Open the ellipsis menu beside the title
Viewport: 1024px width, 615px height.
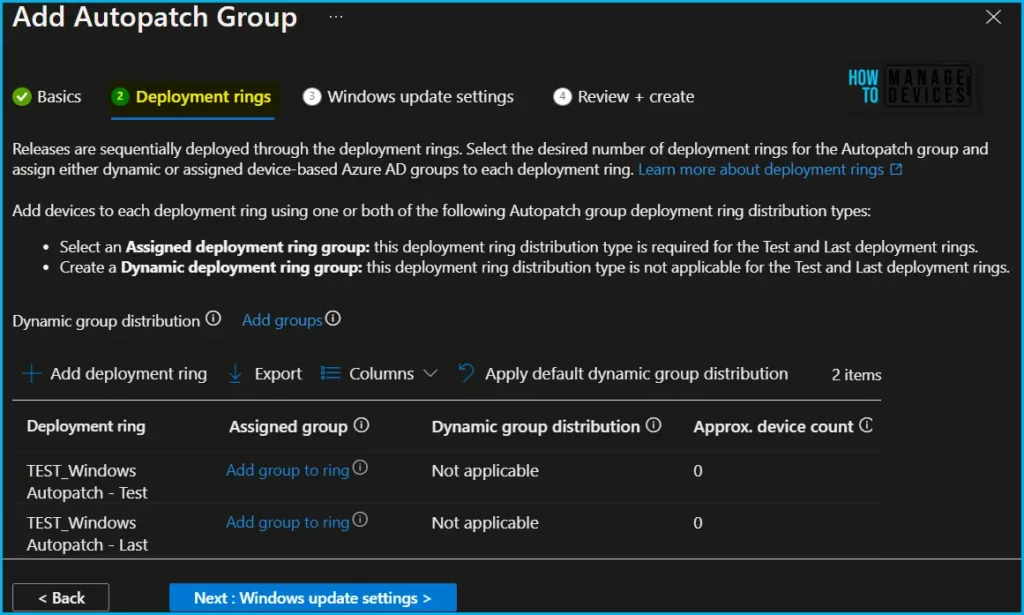click(x=336, y=17)
